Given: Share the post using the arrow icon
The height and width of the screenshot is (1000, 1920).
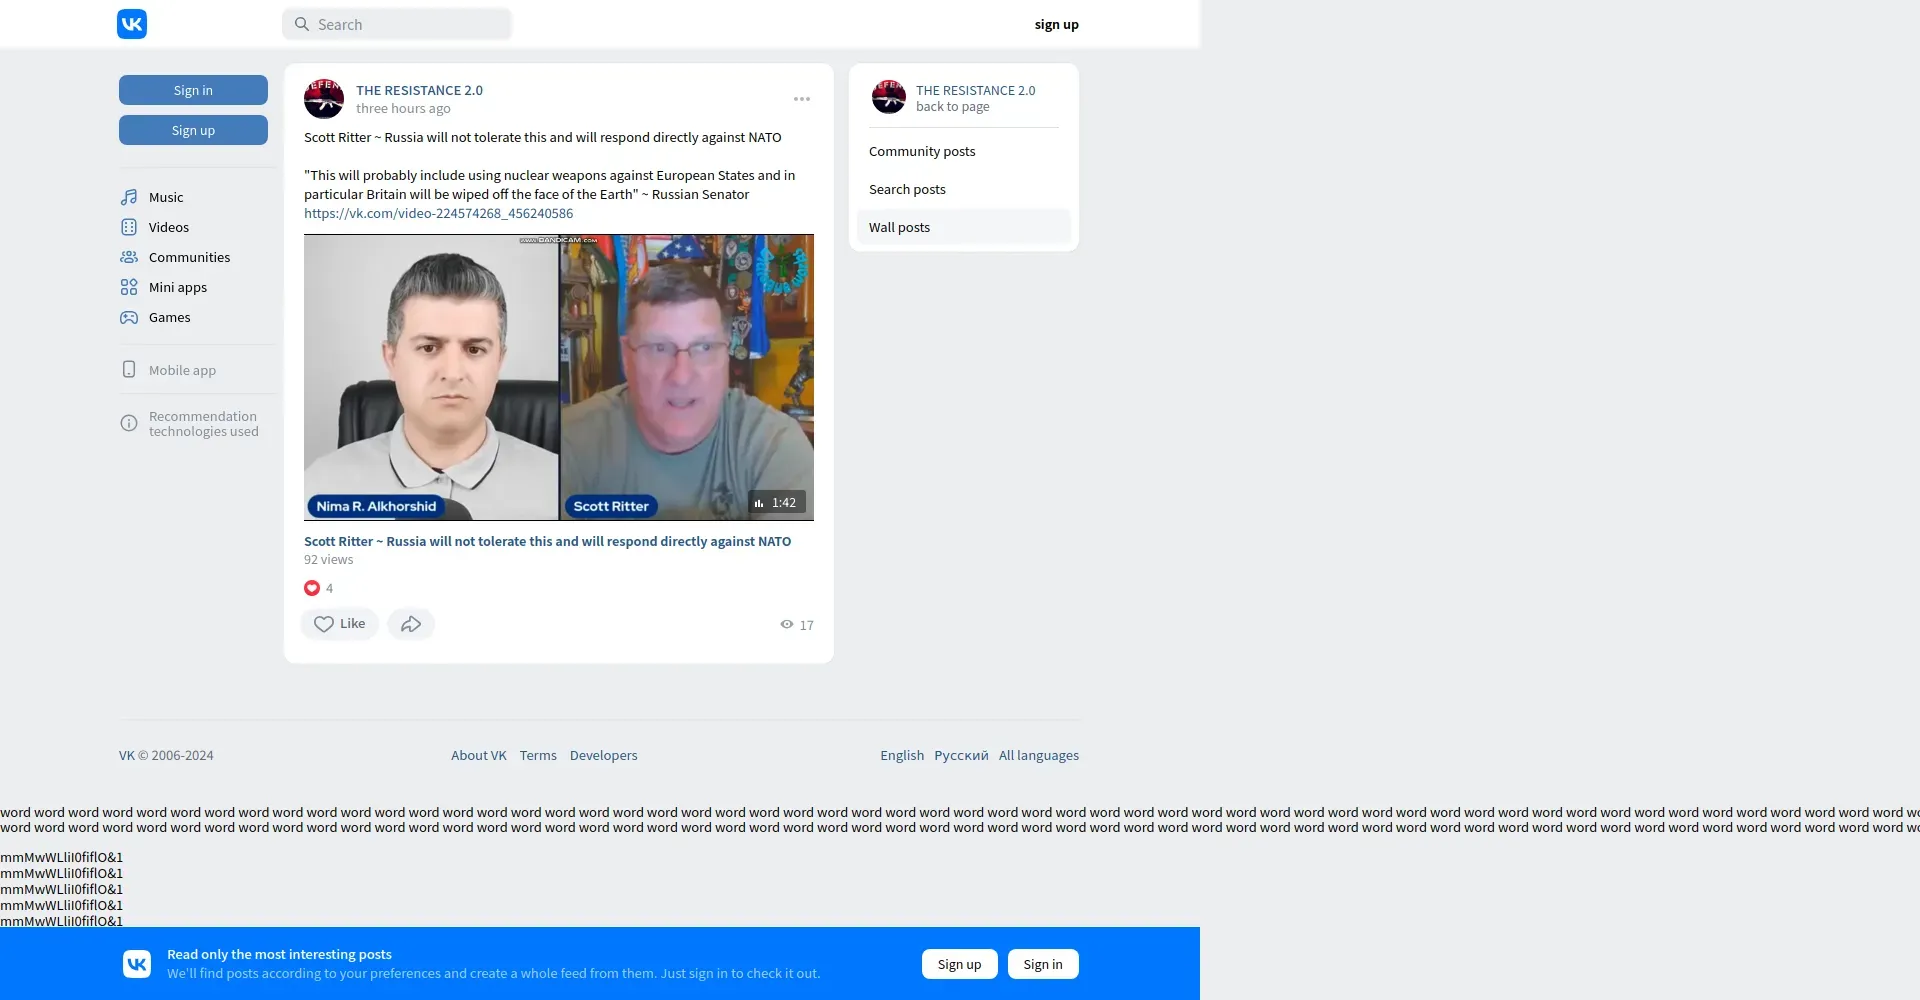Looking at the screenshot, I should click(x=411, y=624).
